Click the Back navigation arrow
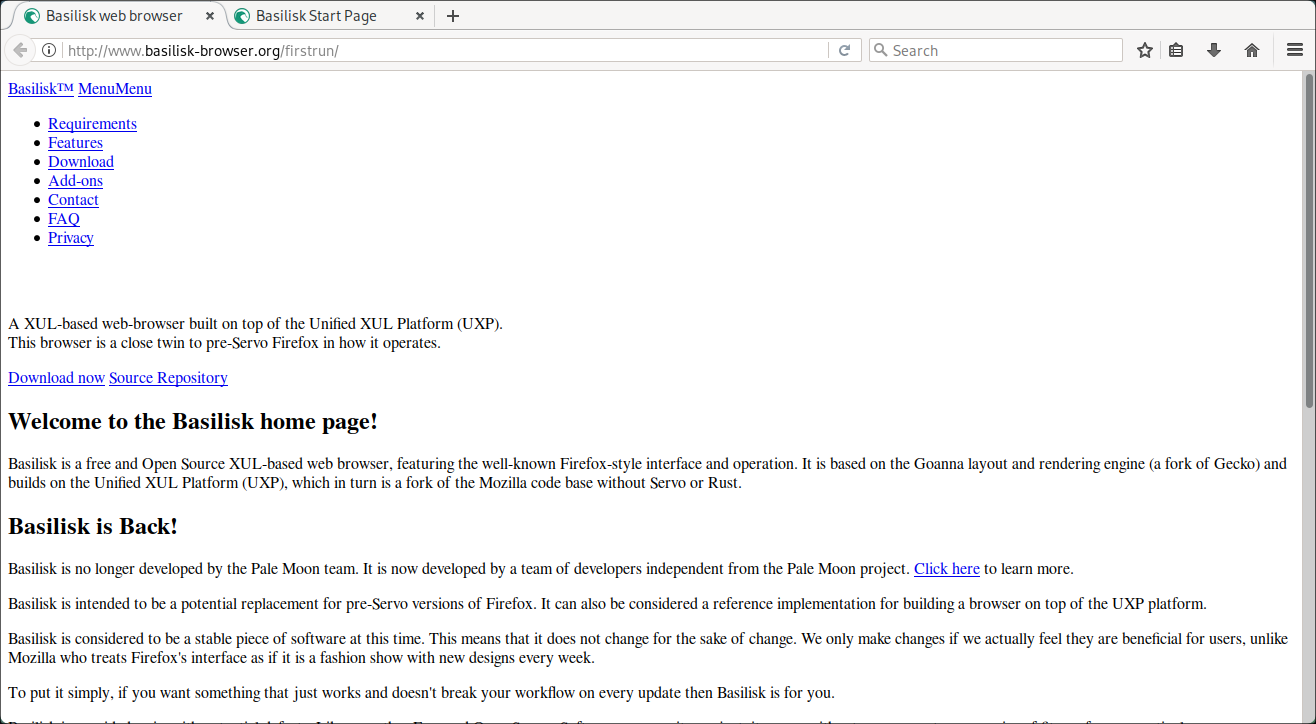The height and width of the screenshot is (724, 1316). coord(19,50)
